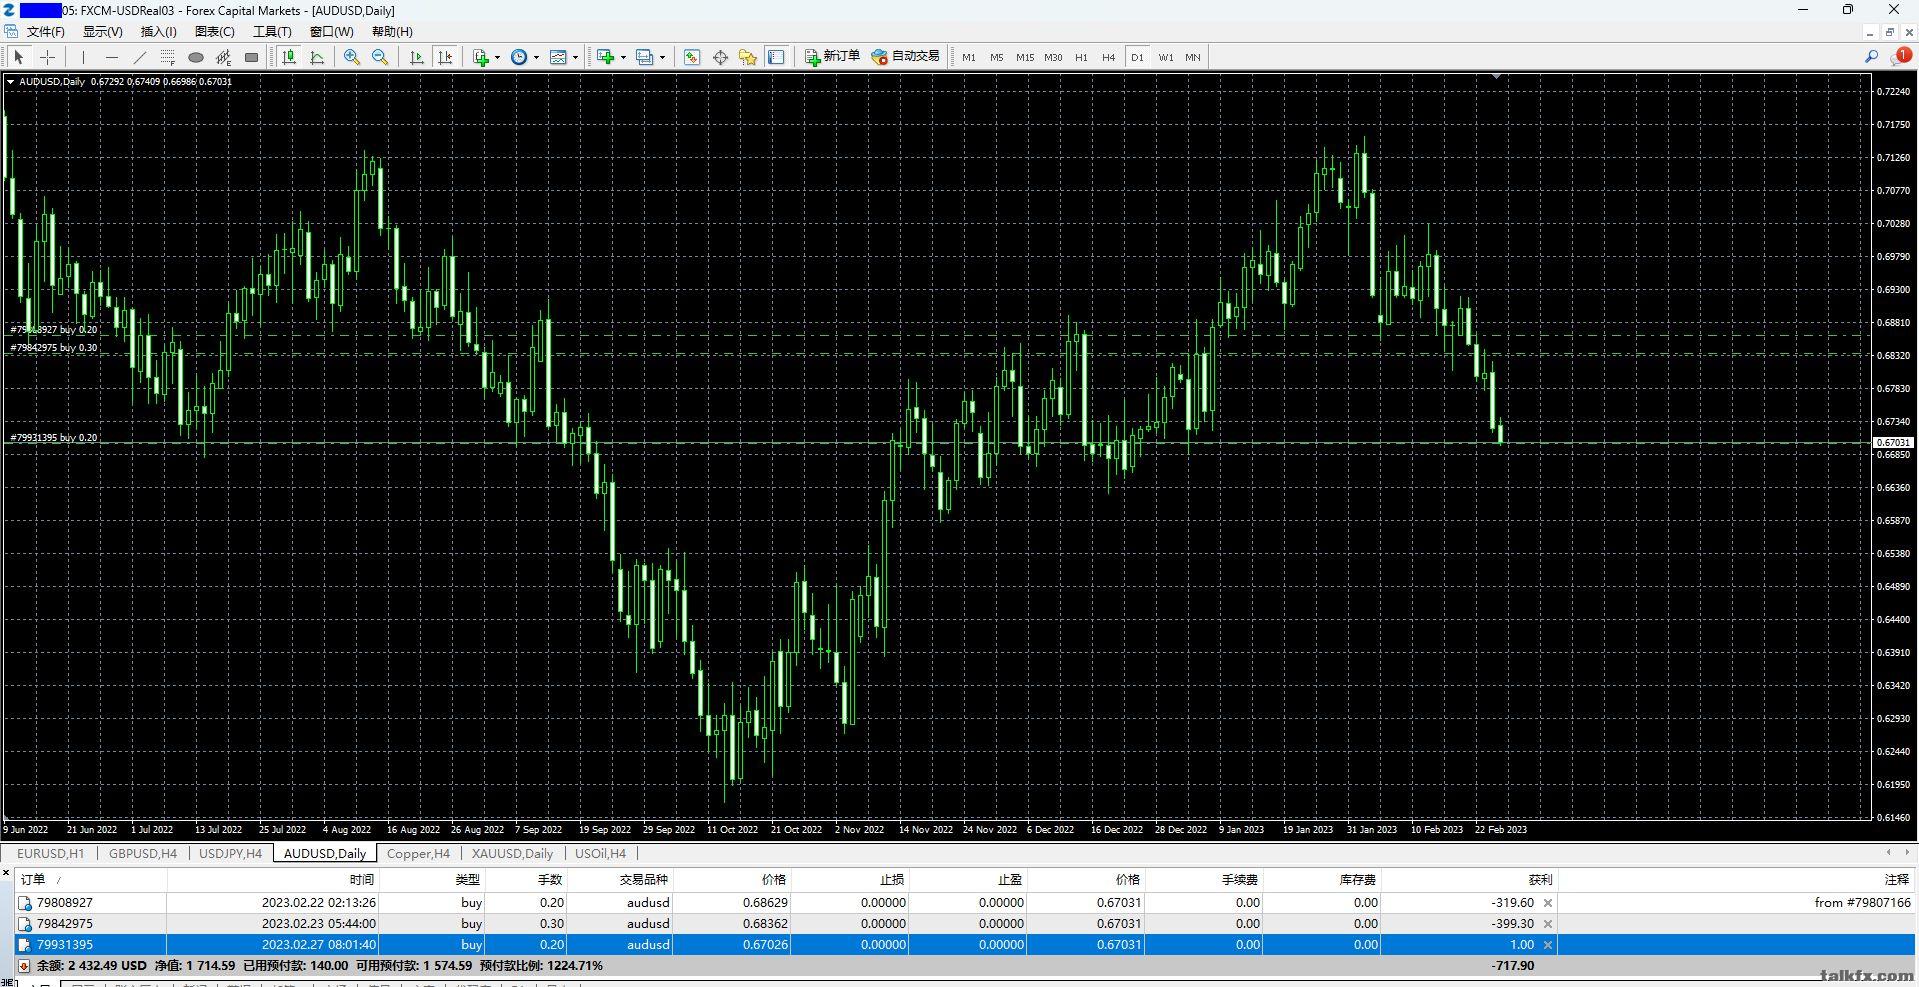Click the search magnifier icon

(x=1871, y=57)
